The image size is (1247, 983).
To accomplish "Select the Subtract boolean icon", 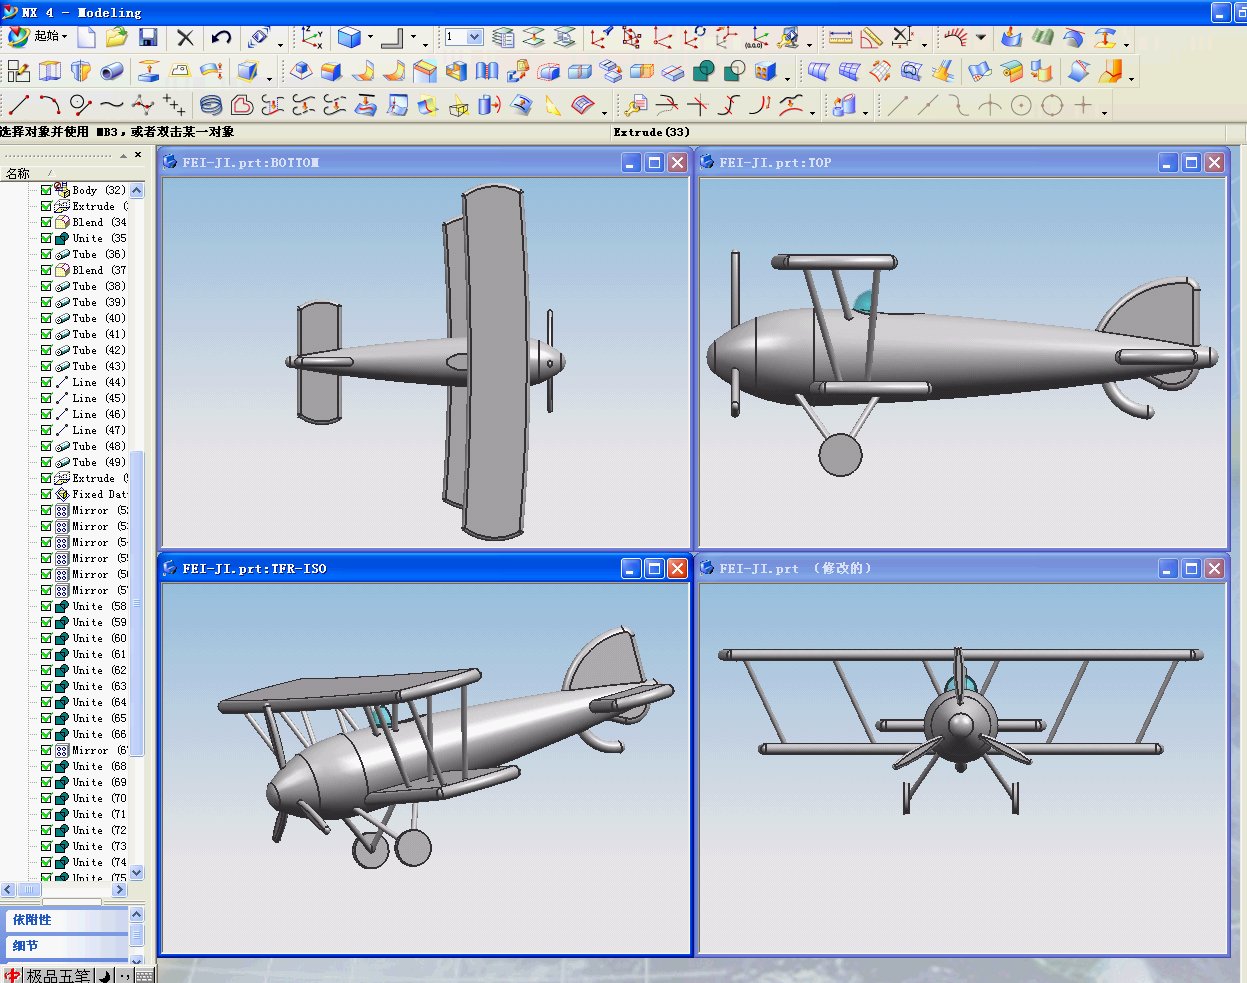I will point(735,71).
